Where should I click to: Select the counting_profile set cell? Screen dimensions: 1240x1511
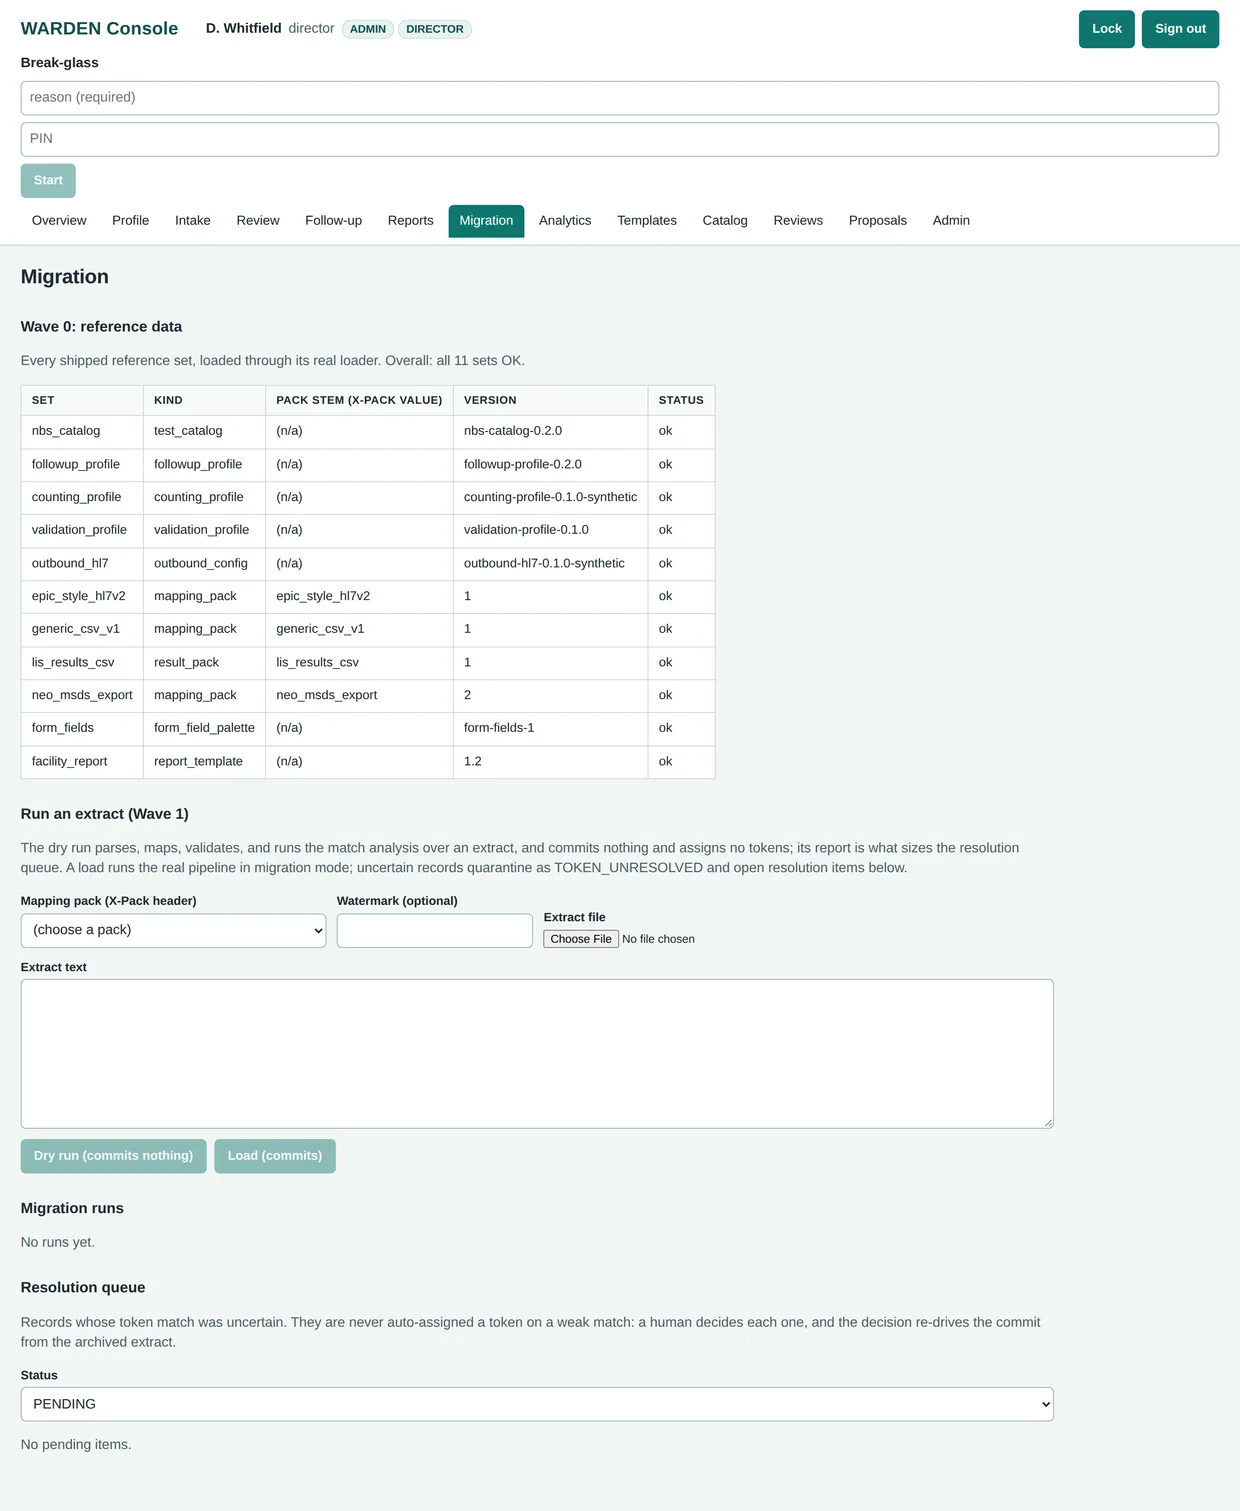(82, 498)
